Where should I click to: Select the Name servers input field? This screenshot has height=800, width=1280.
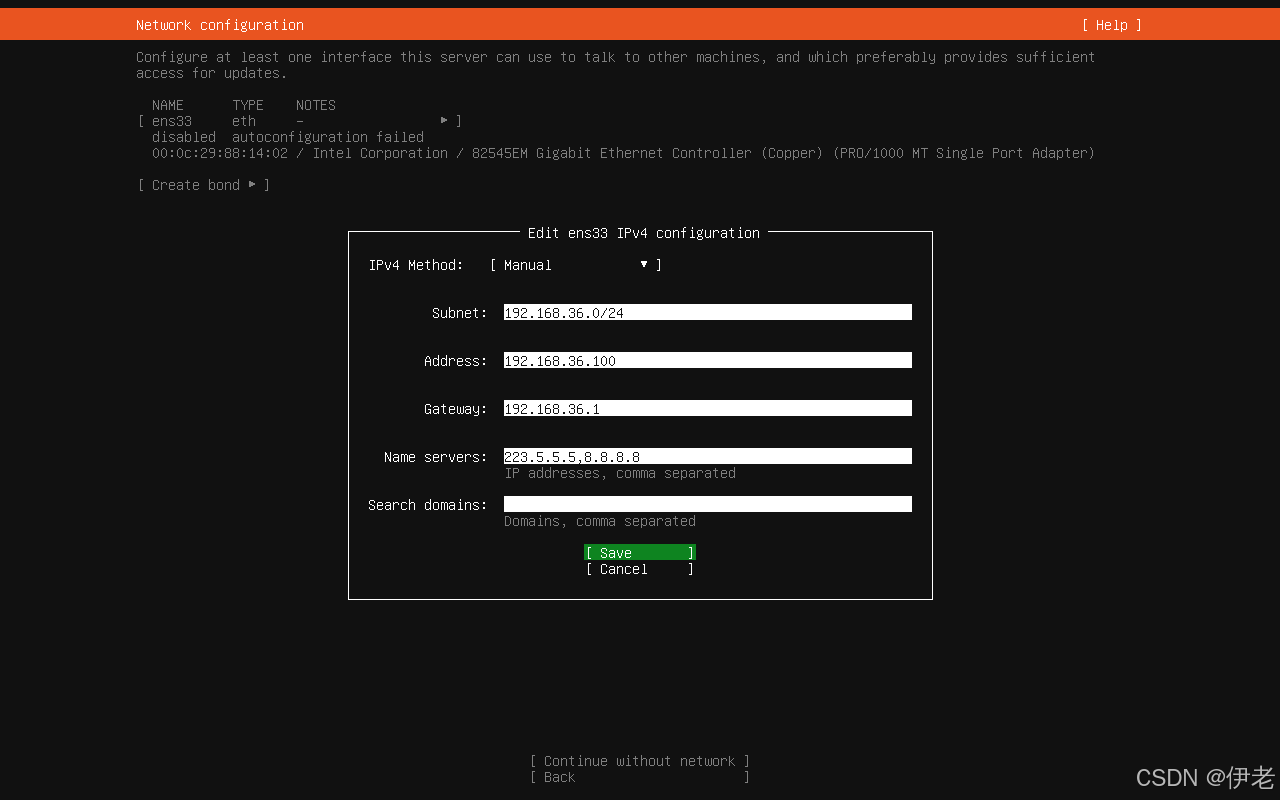point(707,457)
